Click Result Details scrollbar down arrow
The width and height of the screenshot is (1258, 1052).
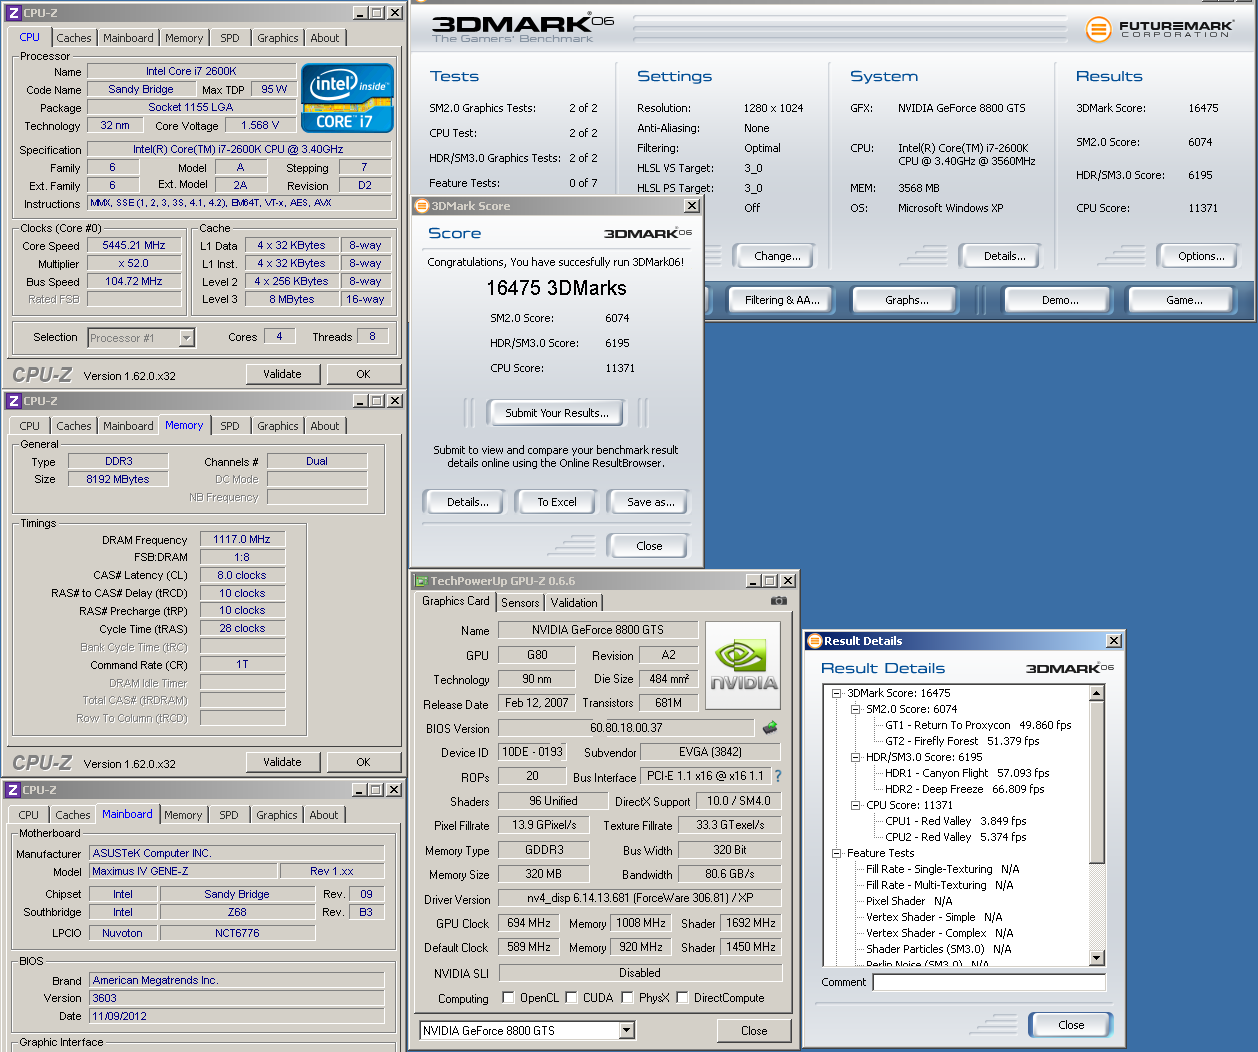(1097, 957)
